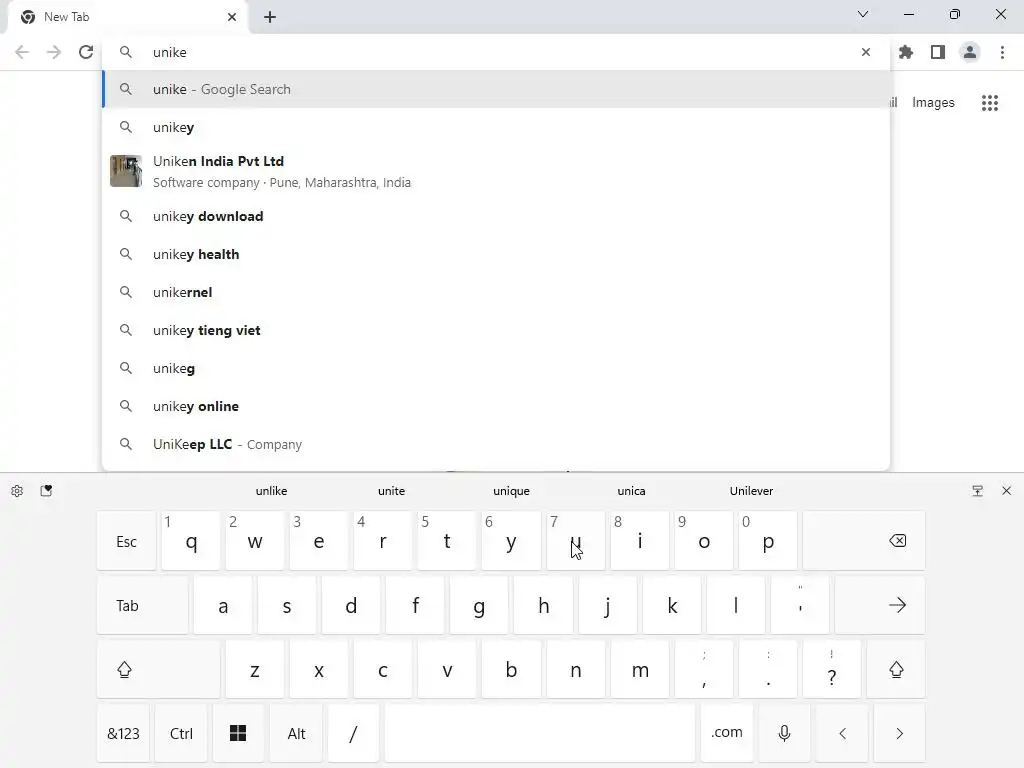Tap the right Shift key
1024x768 pixels.
tap(896, 669)
